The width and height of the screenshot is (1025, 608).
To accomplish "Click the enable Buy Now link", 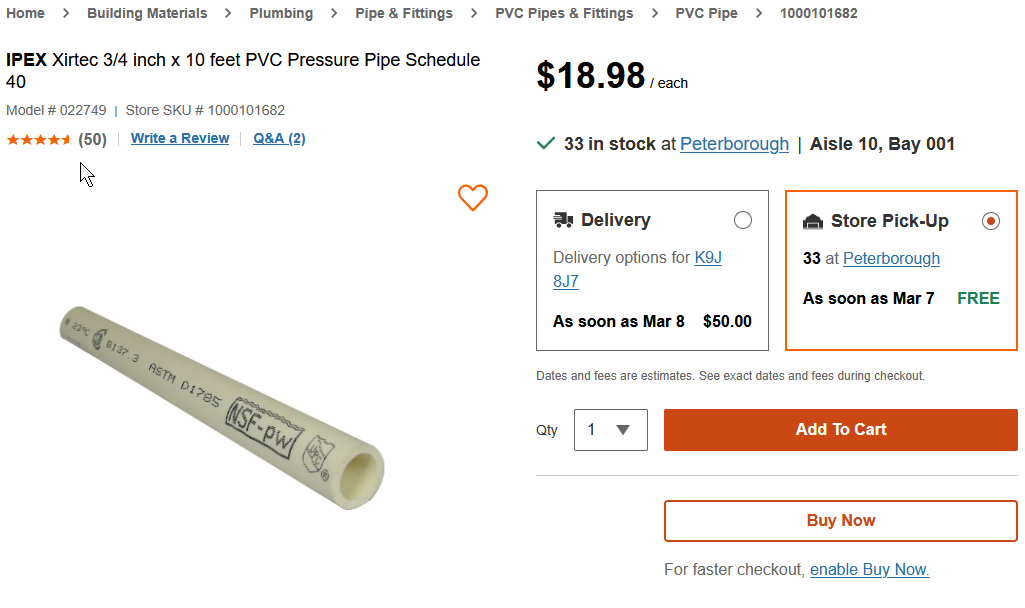I will click(x=869, y=570).
